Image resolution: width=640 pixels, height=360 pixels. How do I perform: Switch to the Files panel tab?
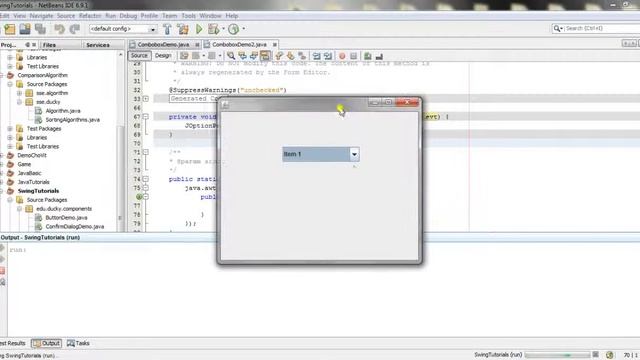49,45
